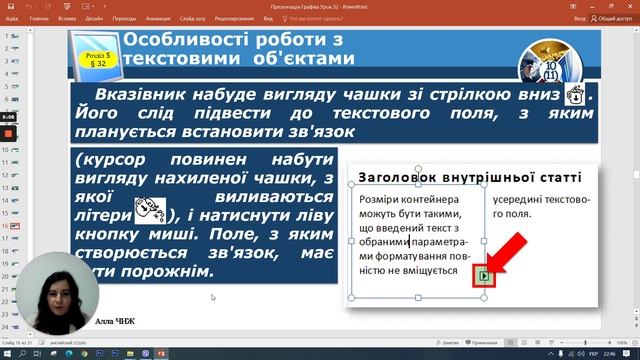Open ribbon display options icon
The width and height of the screenshot is (640, 360).
coord(573,7)
